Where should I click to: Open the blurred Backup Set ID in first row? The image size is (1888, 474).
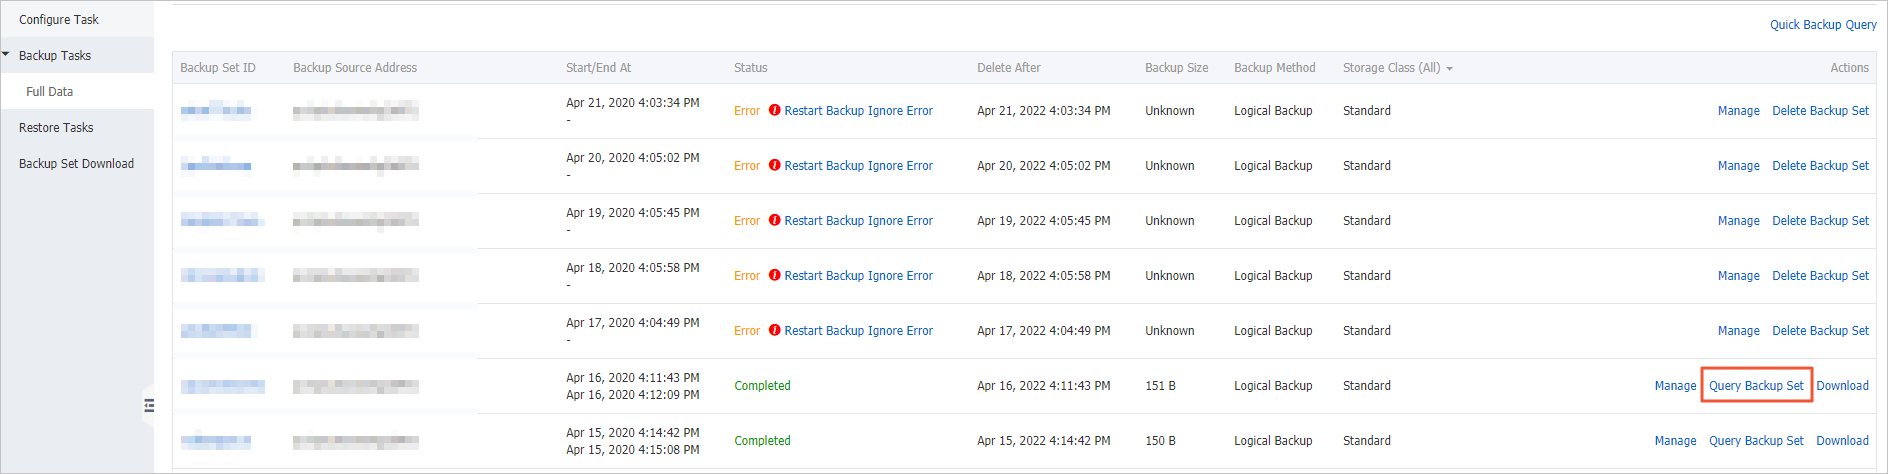(216, 111)
